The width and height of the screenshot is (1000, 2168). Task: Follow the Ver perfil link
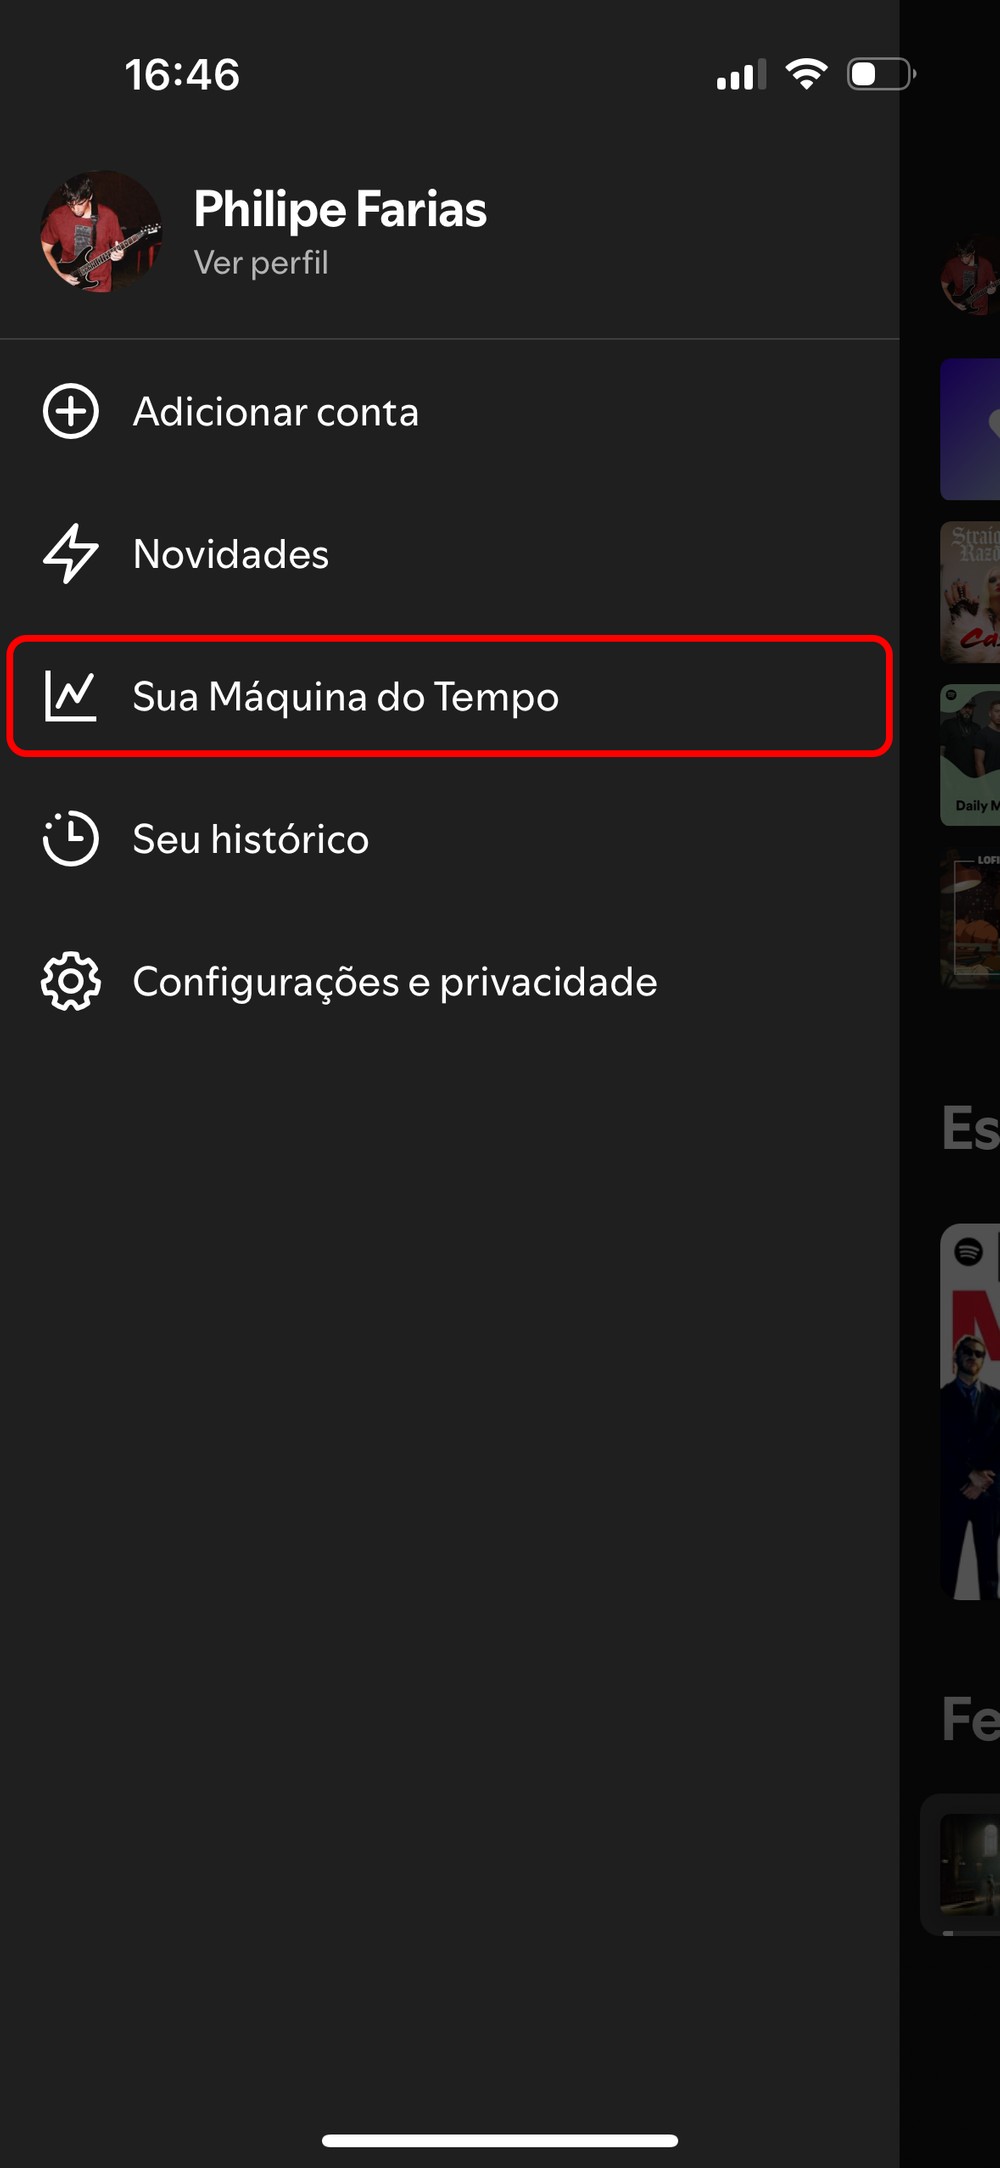click(261, 263)
